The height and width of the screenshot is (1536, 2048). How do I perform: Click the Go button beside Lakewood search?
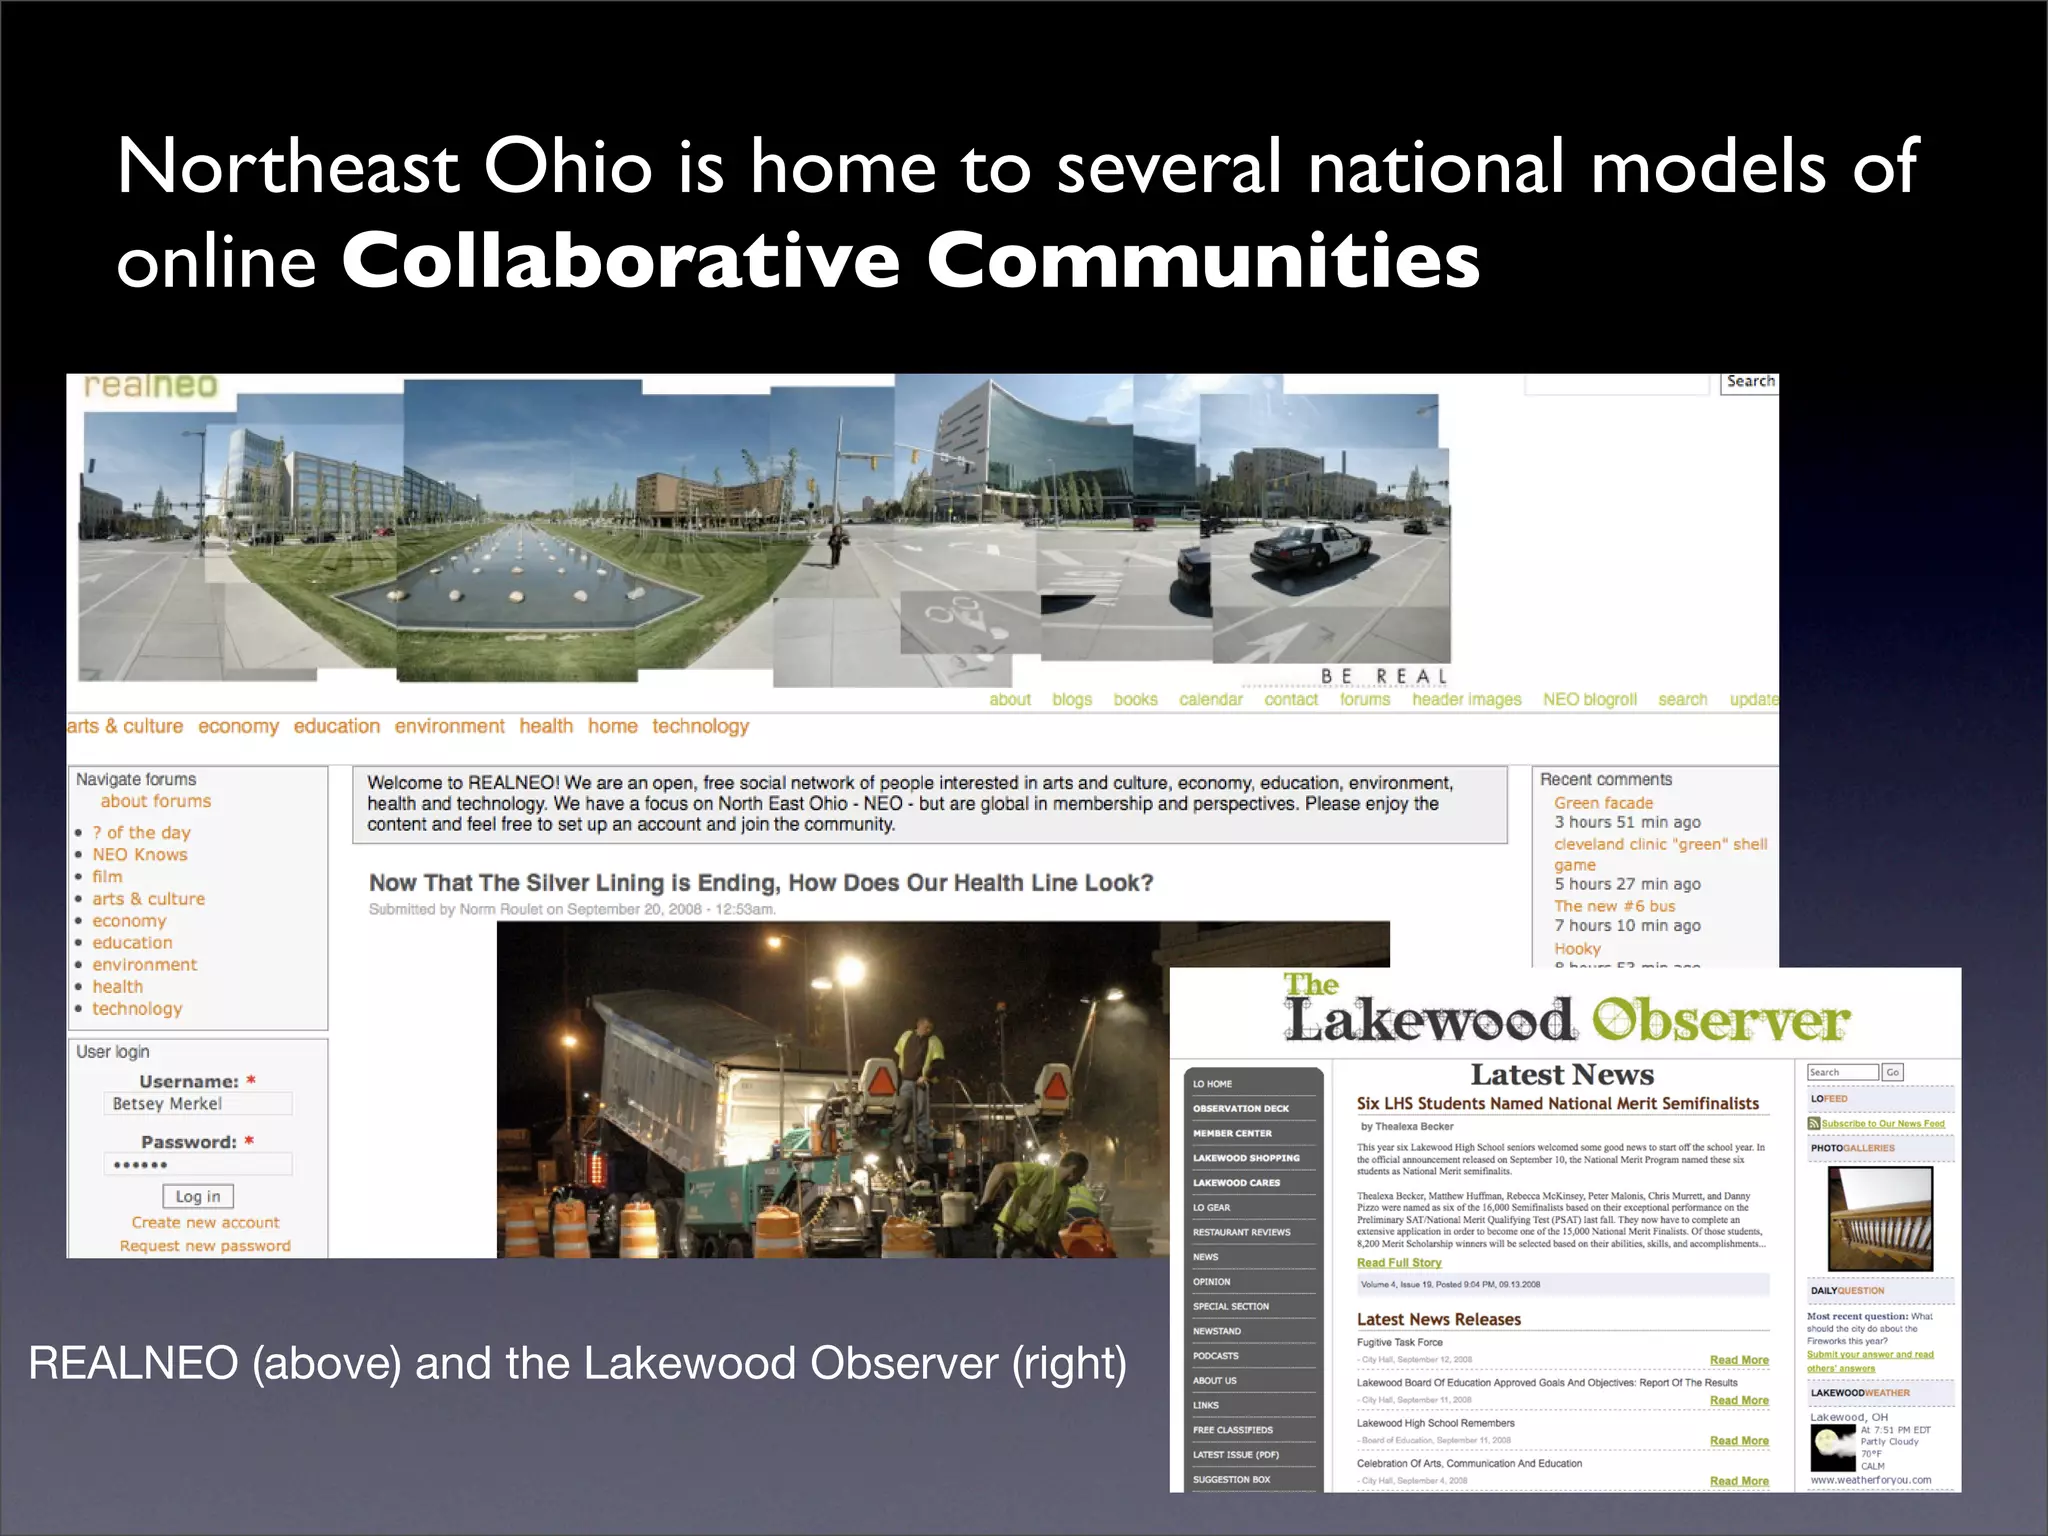1892,1072
